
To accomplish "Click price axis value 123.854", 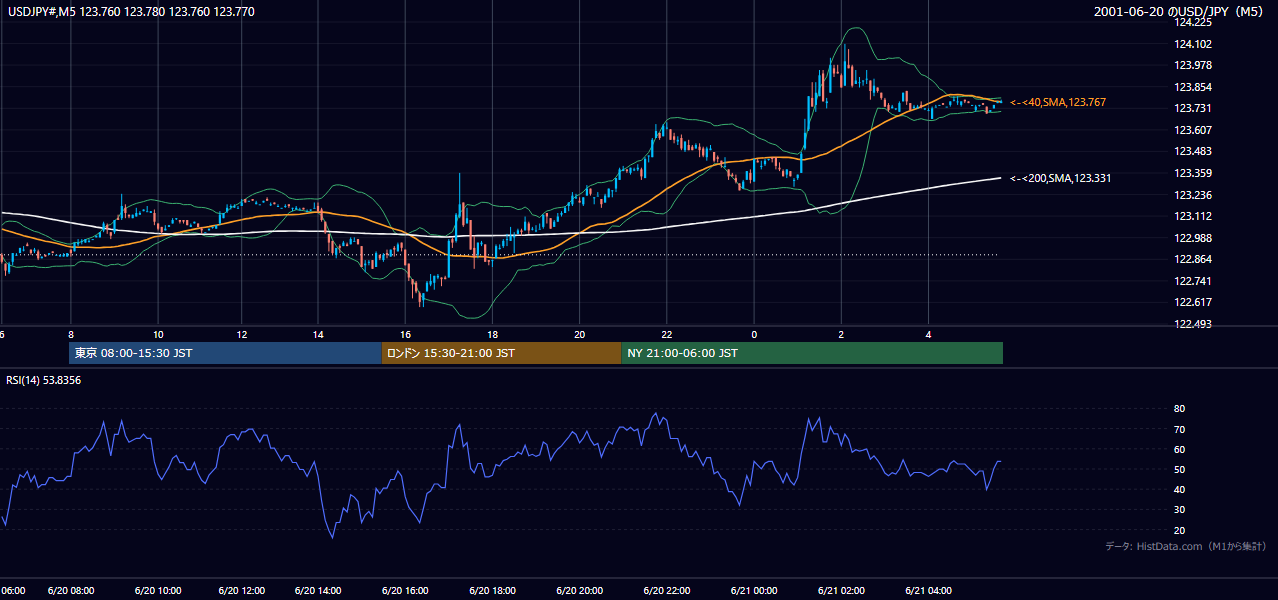I will pos(1193,87).
